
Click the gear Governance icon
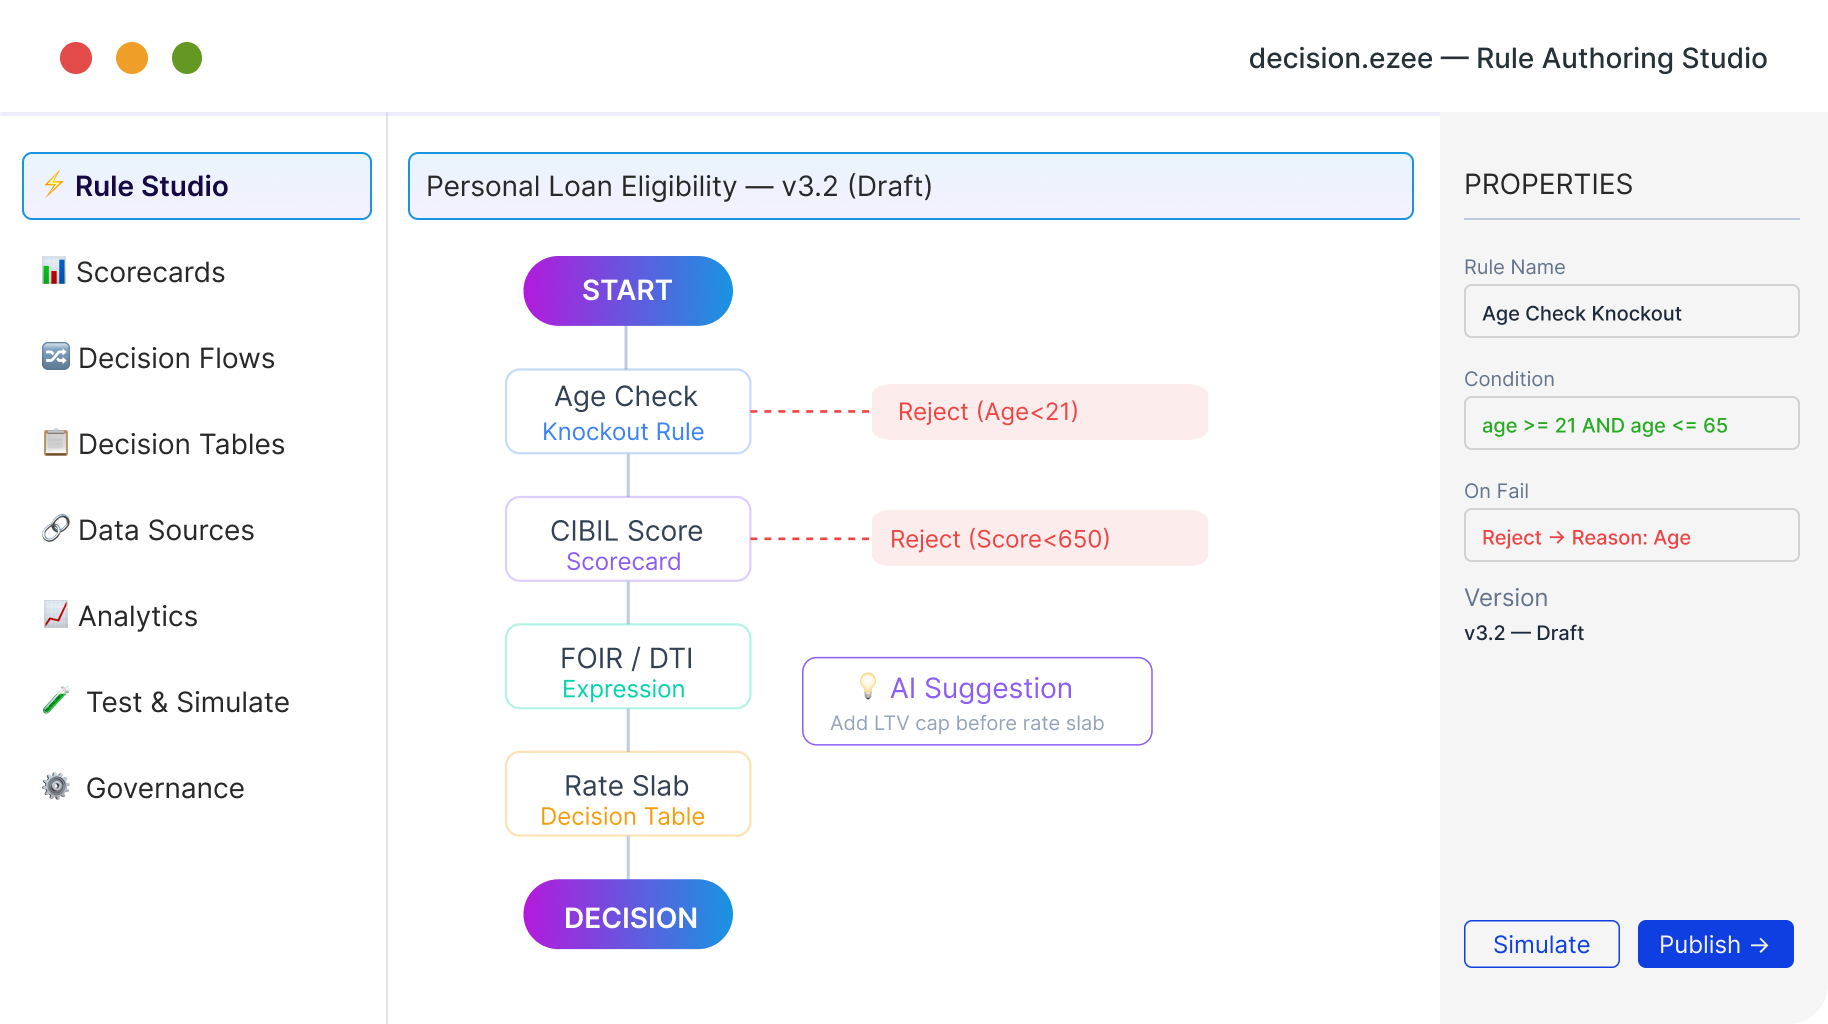point(56,787)
